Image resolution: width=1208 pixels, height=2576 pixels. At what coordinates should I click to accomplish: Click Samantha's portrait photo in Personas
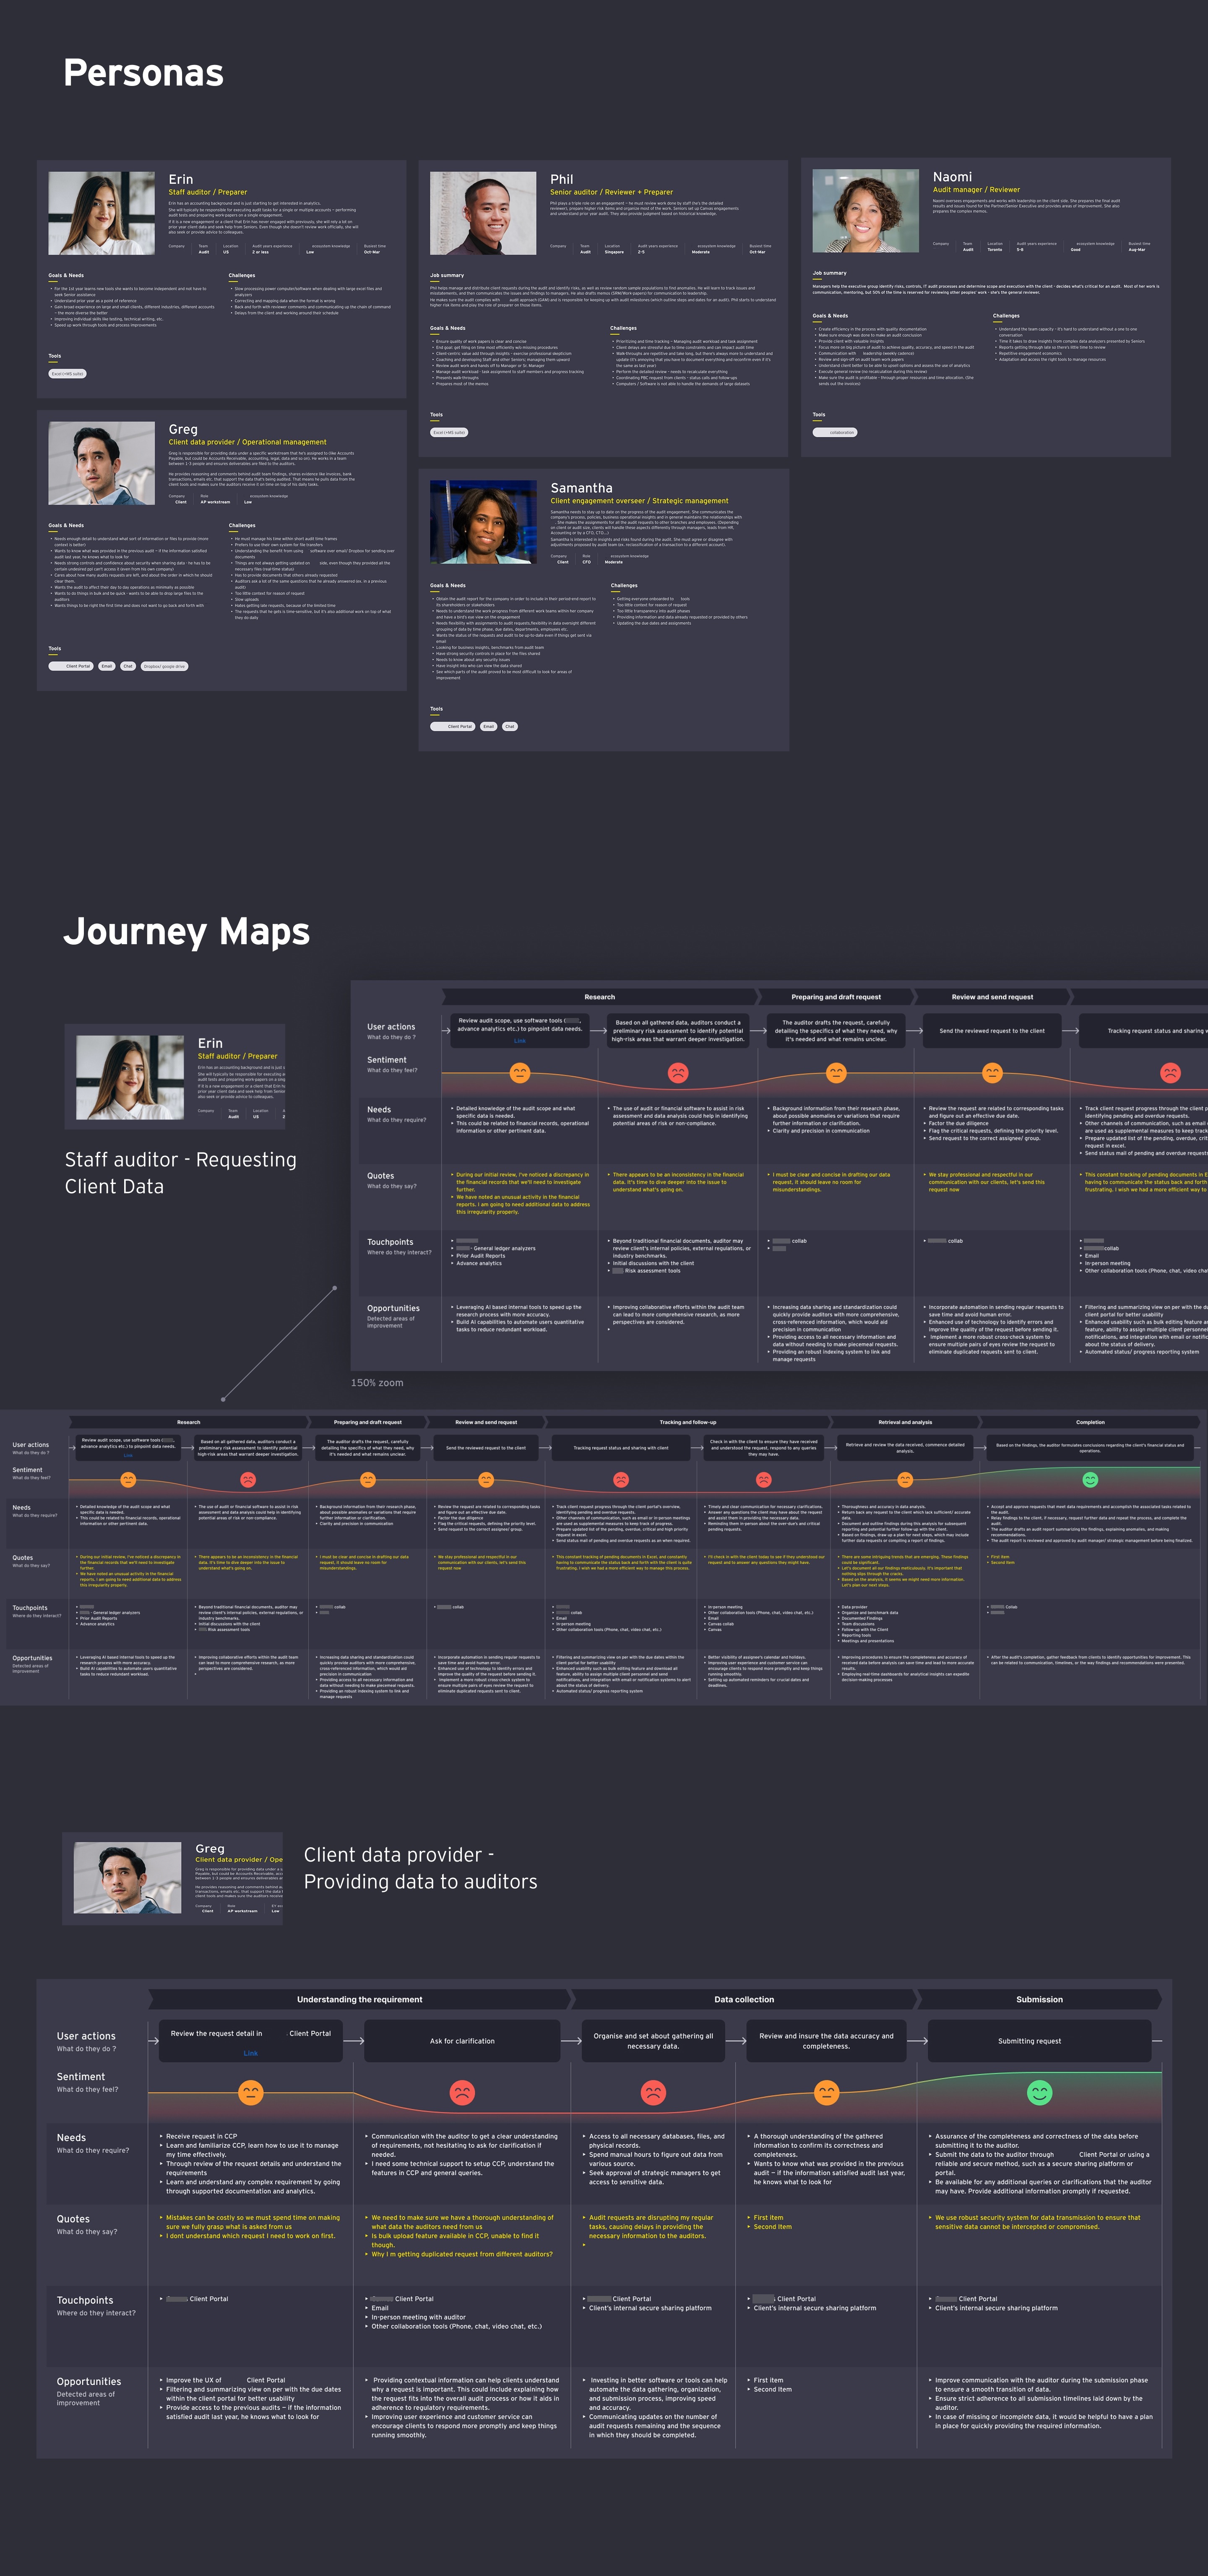pos(483,522)
